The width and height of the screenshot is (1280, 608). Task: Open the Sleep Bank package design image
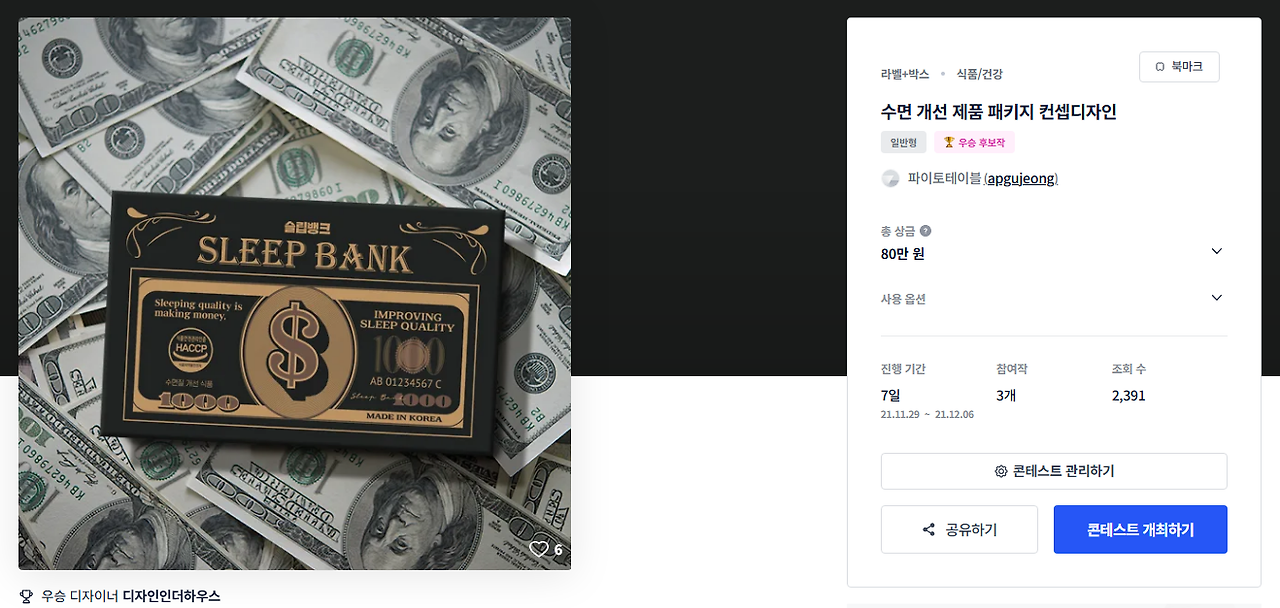(x=295, y=294)
